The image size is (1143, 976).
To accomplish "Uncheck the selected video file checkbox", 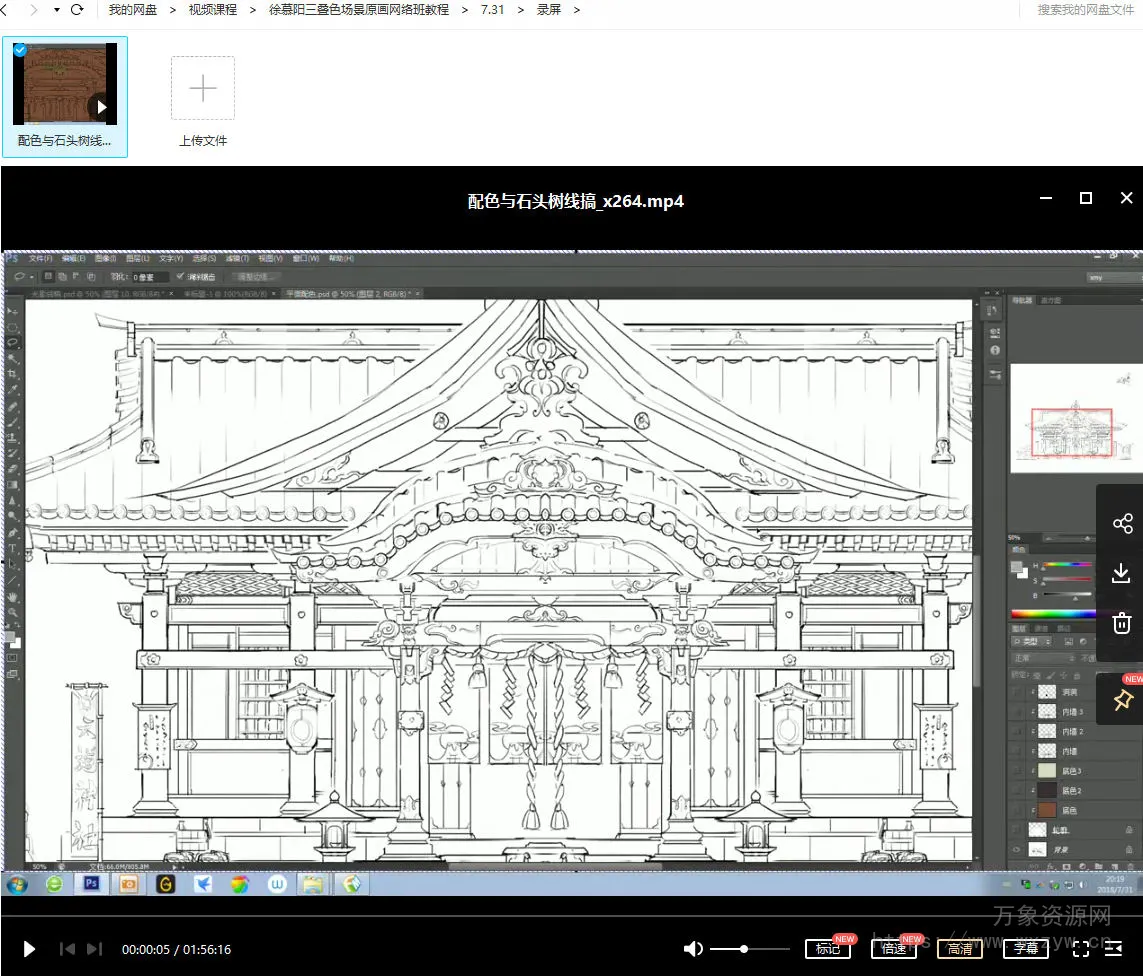I will click(x=20, y=49).
